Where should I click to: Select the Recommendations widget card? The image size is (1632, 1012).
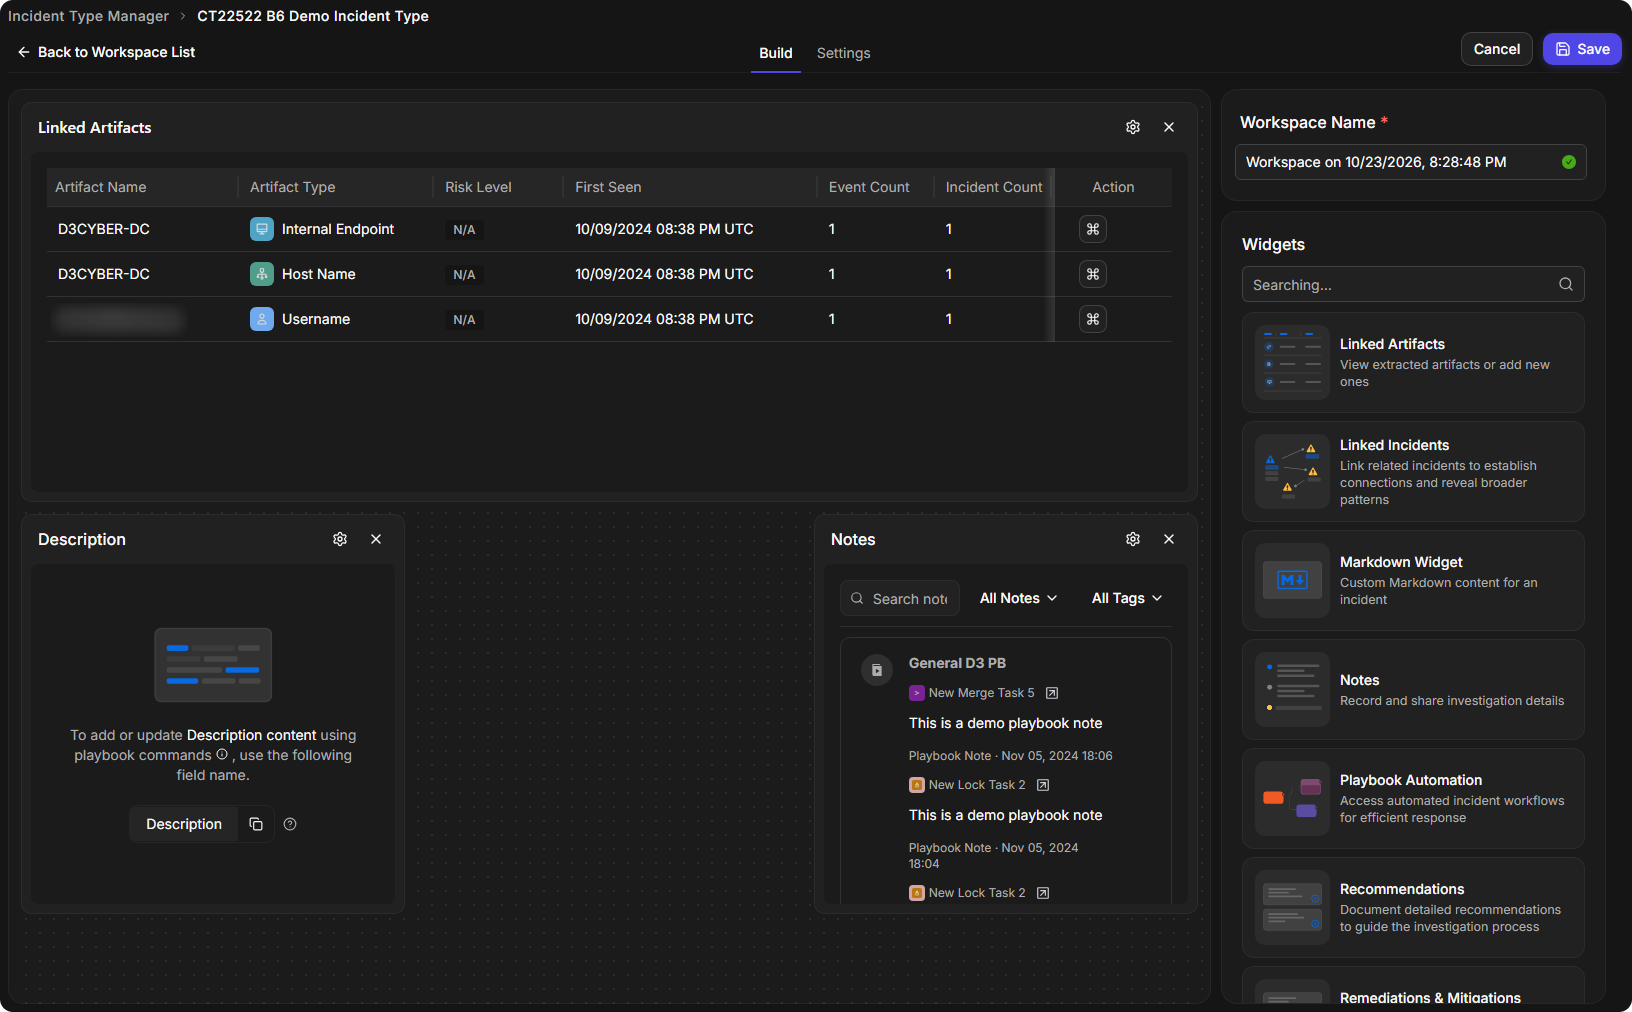point(1413,907)
